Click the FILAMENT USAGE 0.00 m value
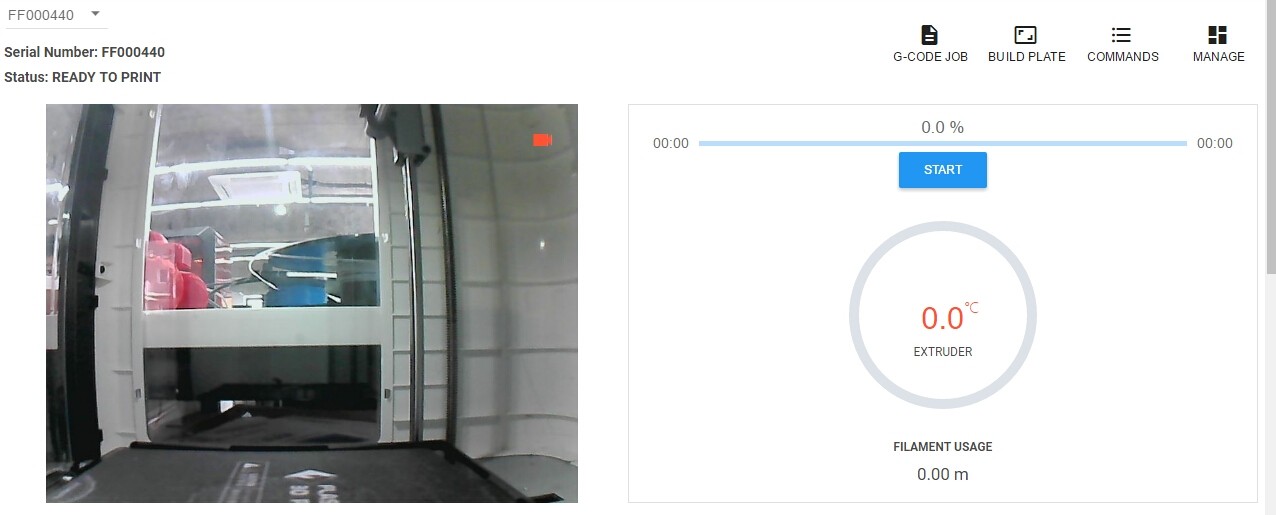This screenshot has height=515, width=1276. [x=942, y=474]
